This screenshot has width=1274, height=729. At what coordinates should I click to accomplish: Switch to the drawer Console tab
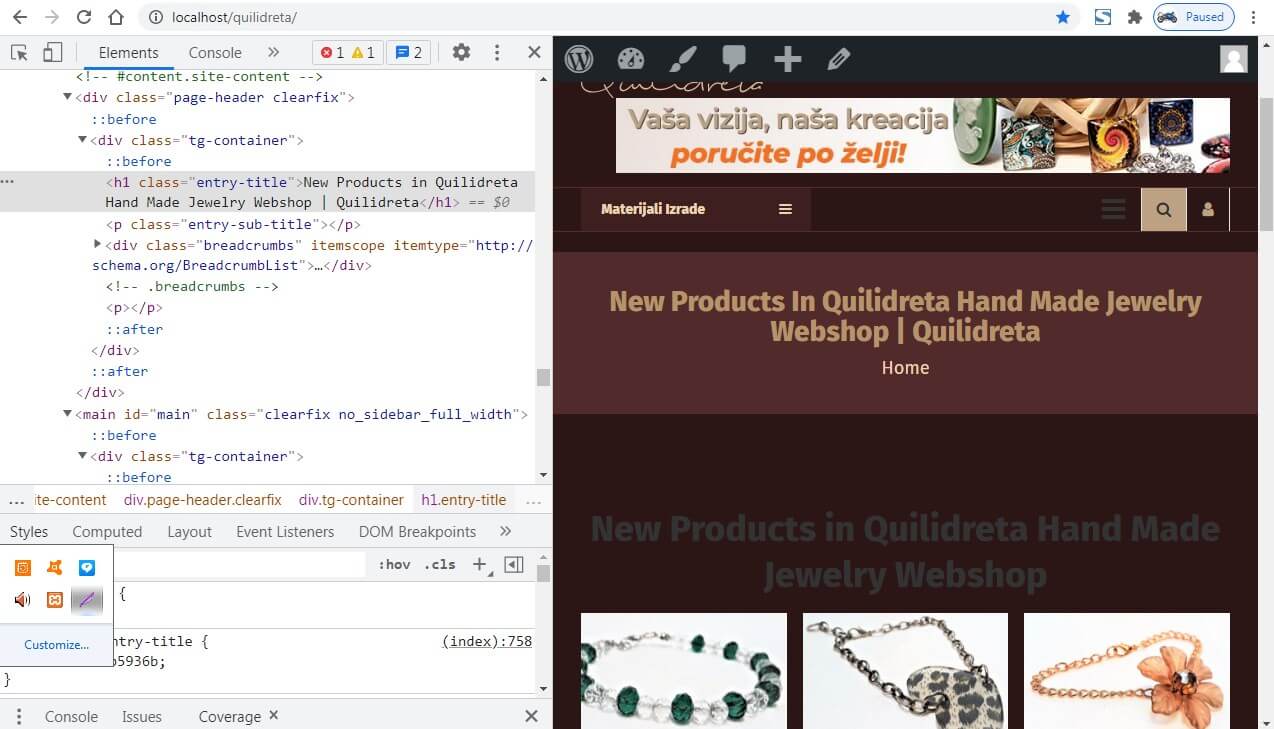click(71, 716)
